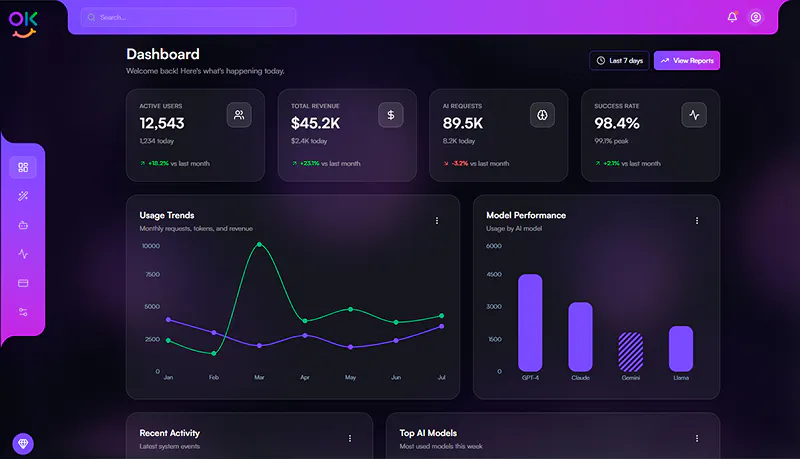800x459 pixels.
Task: Click the +18.2% vs last month text
Action: (175, 163)
